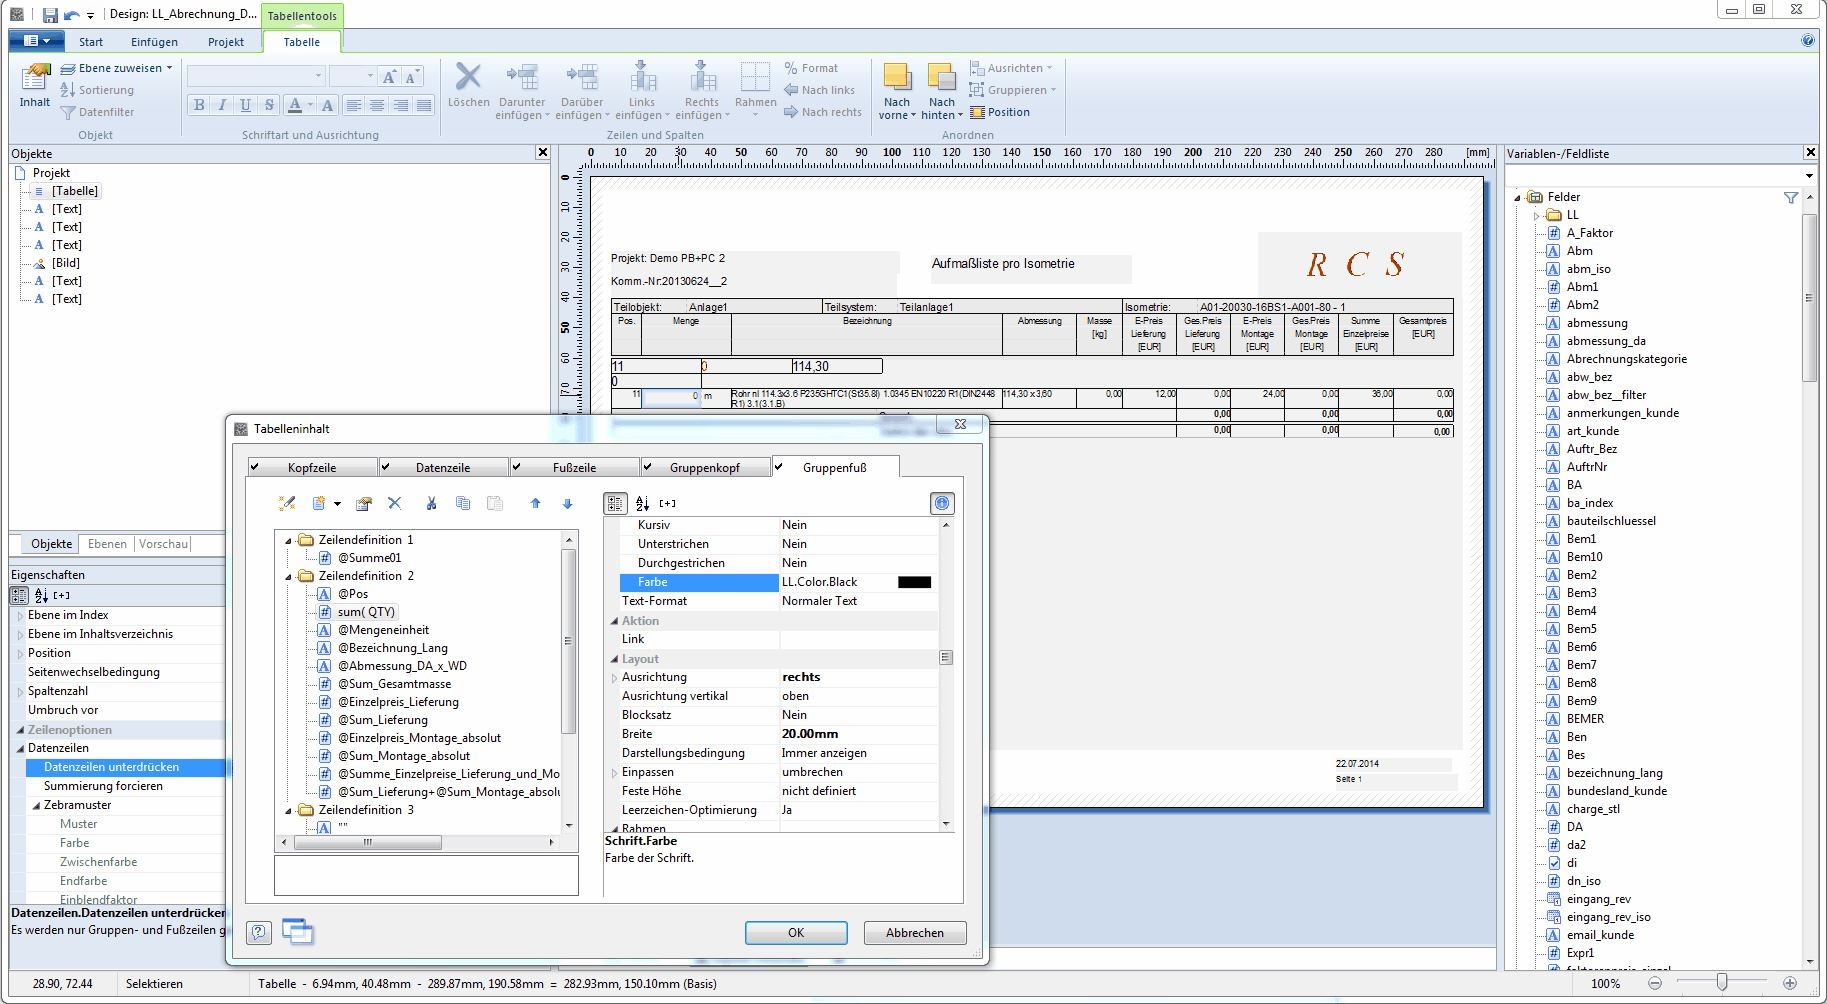Select the @Bezeichnung_Lang tree entry

[392, 648]
